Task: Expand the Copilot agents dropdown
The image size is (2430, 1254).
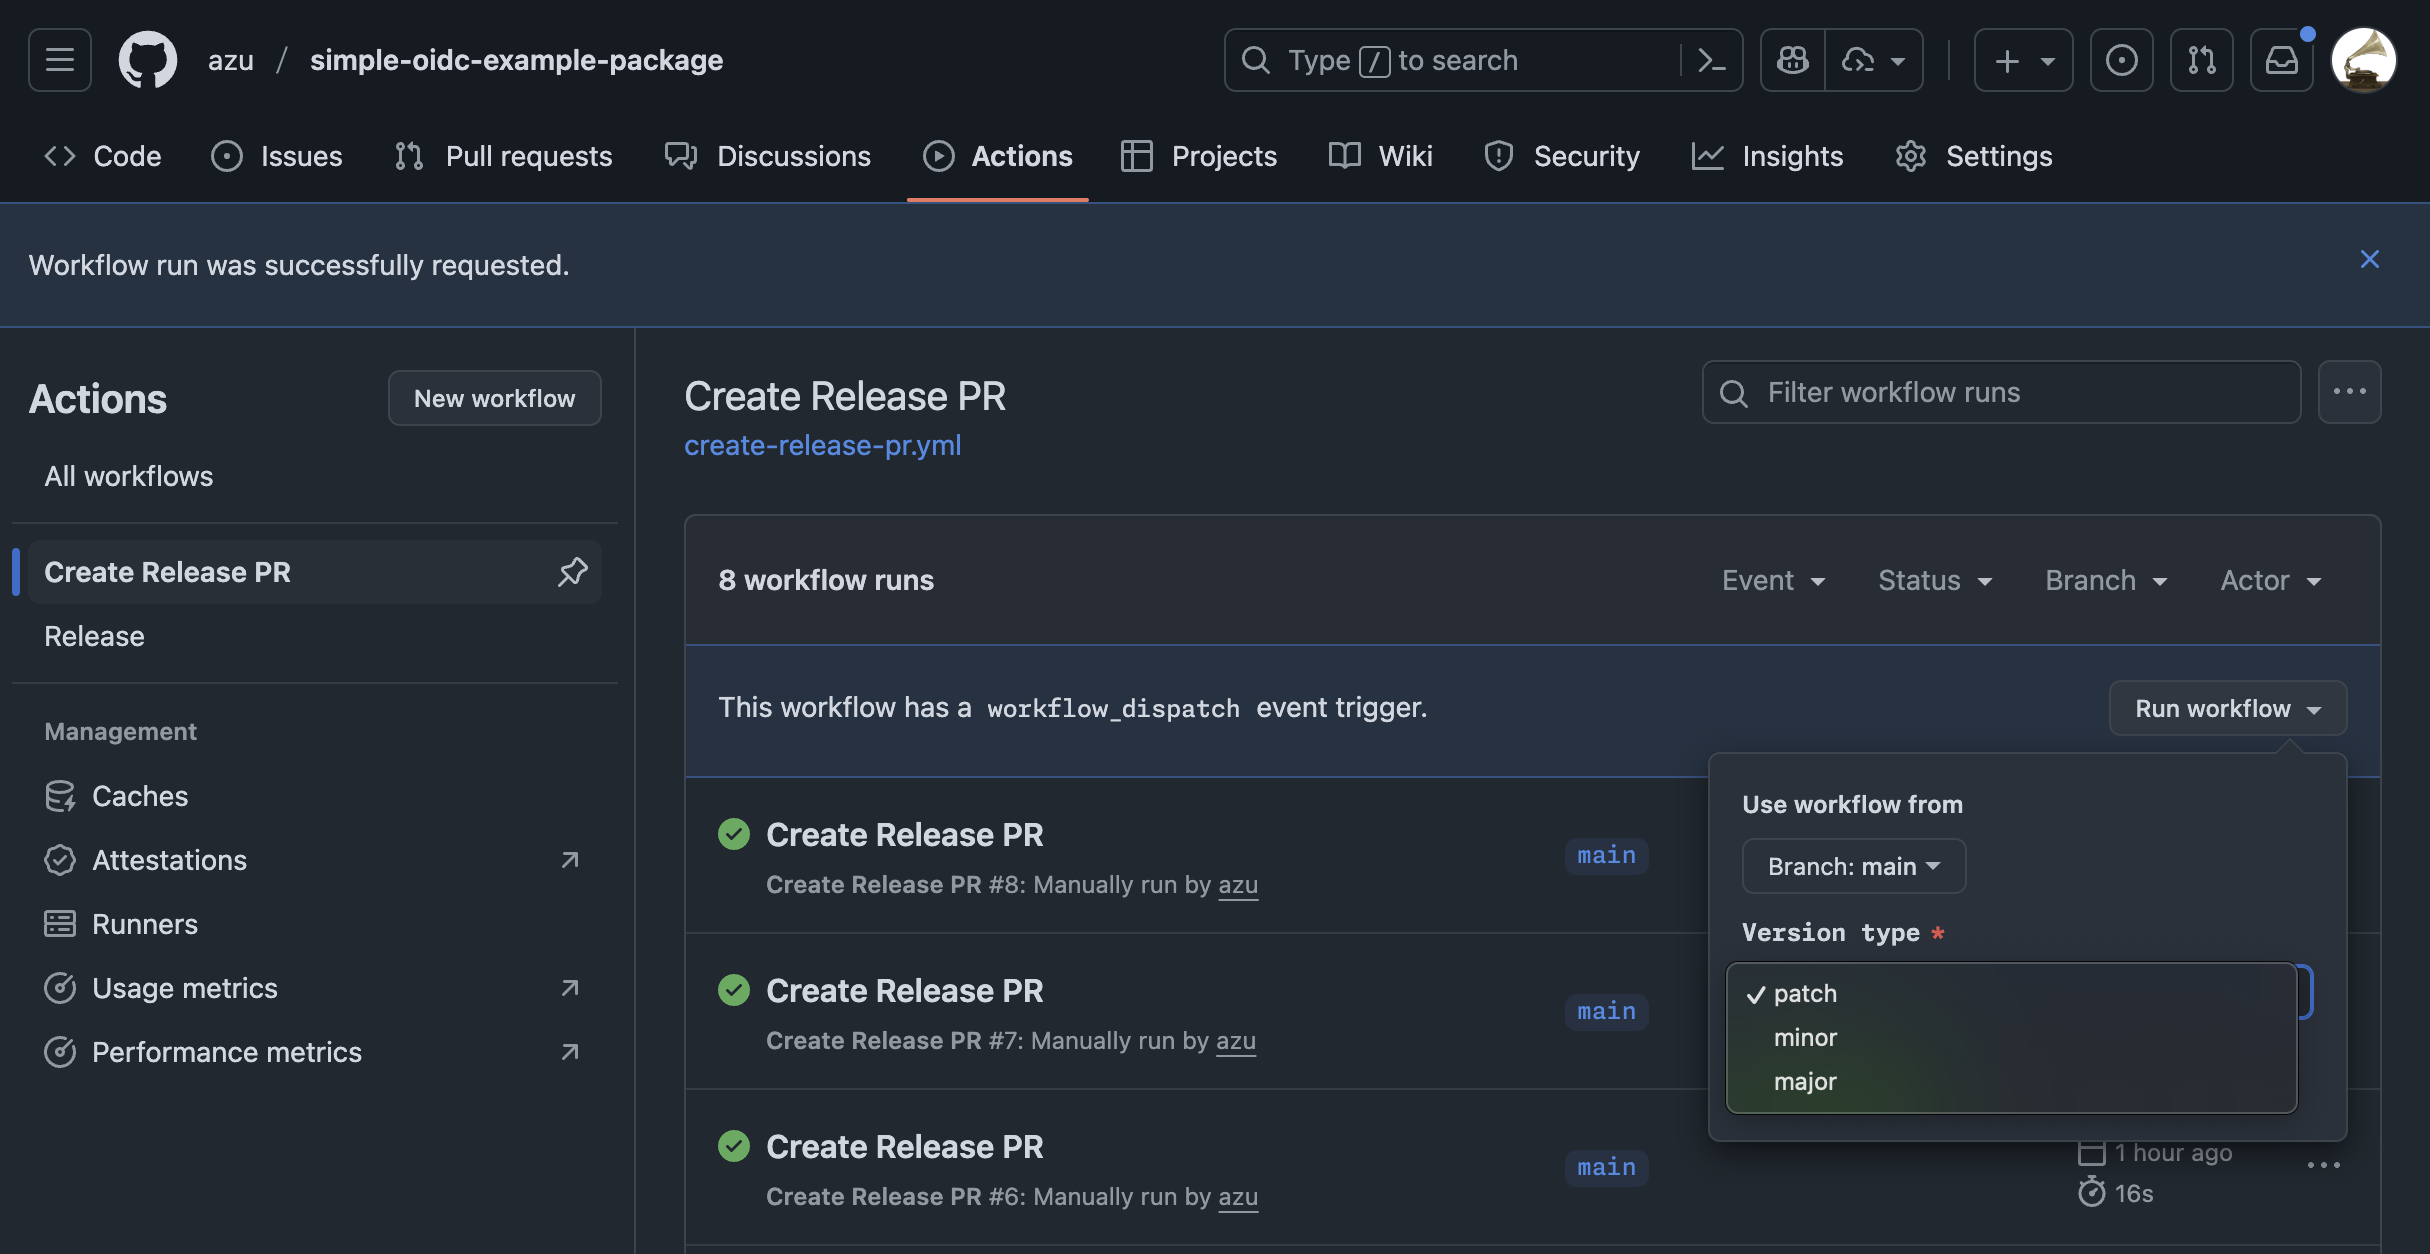Action: click(1874, 60)
